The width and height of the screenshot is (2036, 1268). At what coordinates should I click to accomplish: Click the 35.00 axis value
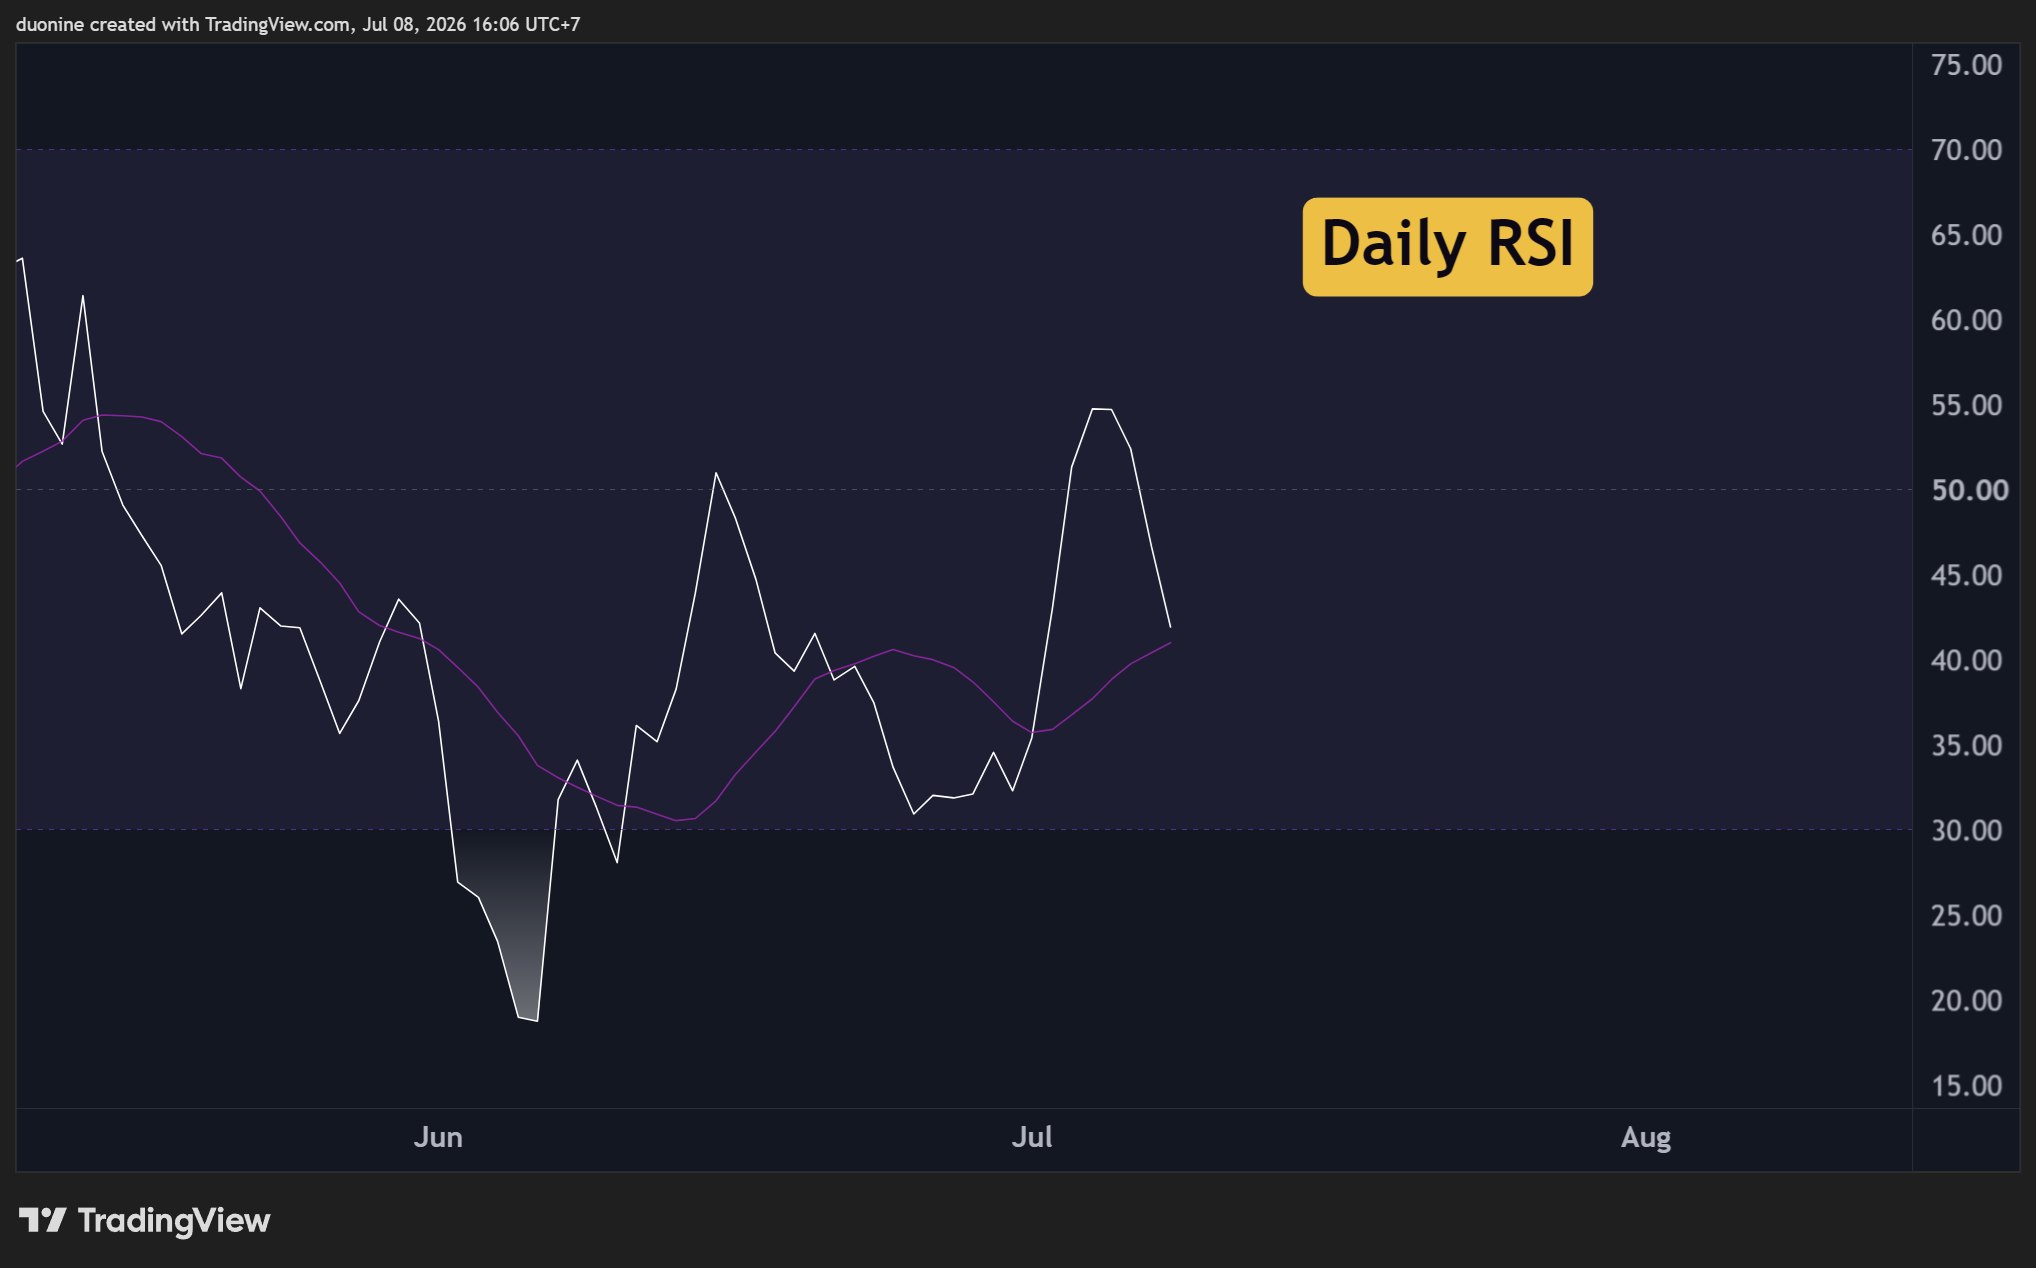point(1966,745)
